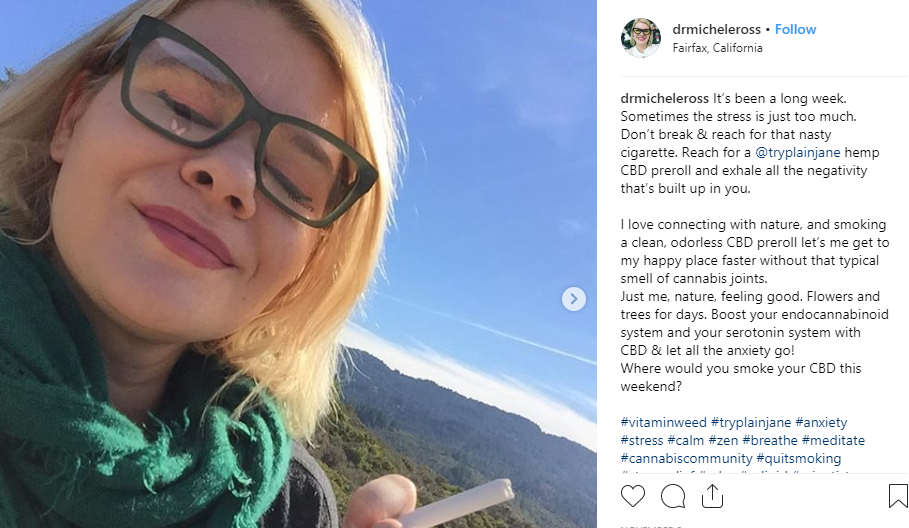Share the post using the upload arrow icon
The width and height of the screenshot is (909, 528).
click(x=712, y=496)
